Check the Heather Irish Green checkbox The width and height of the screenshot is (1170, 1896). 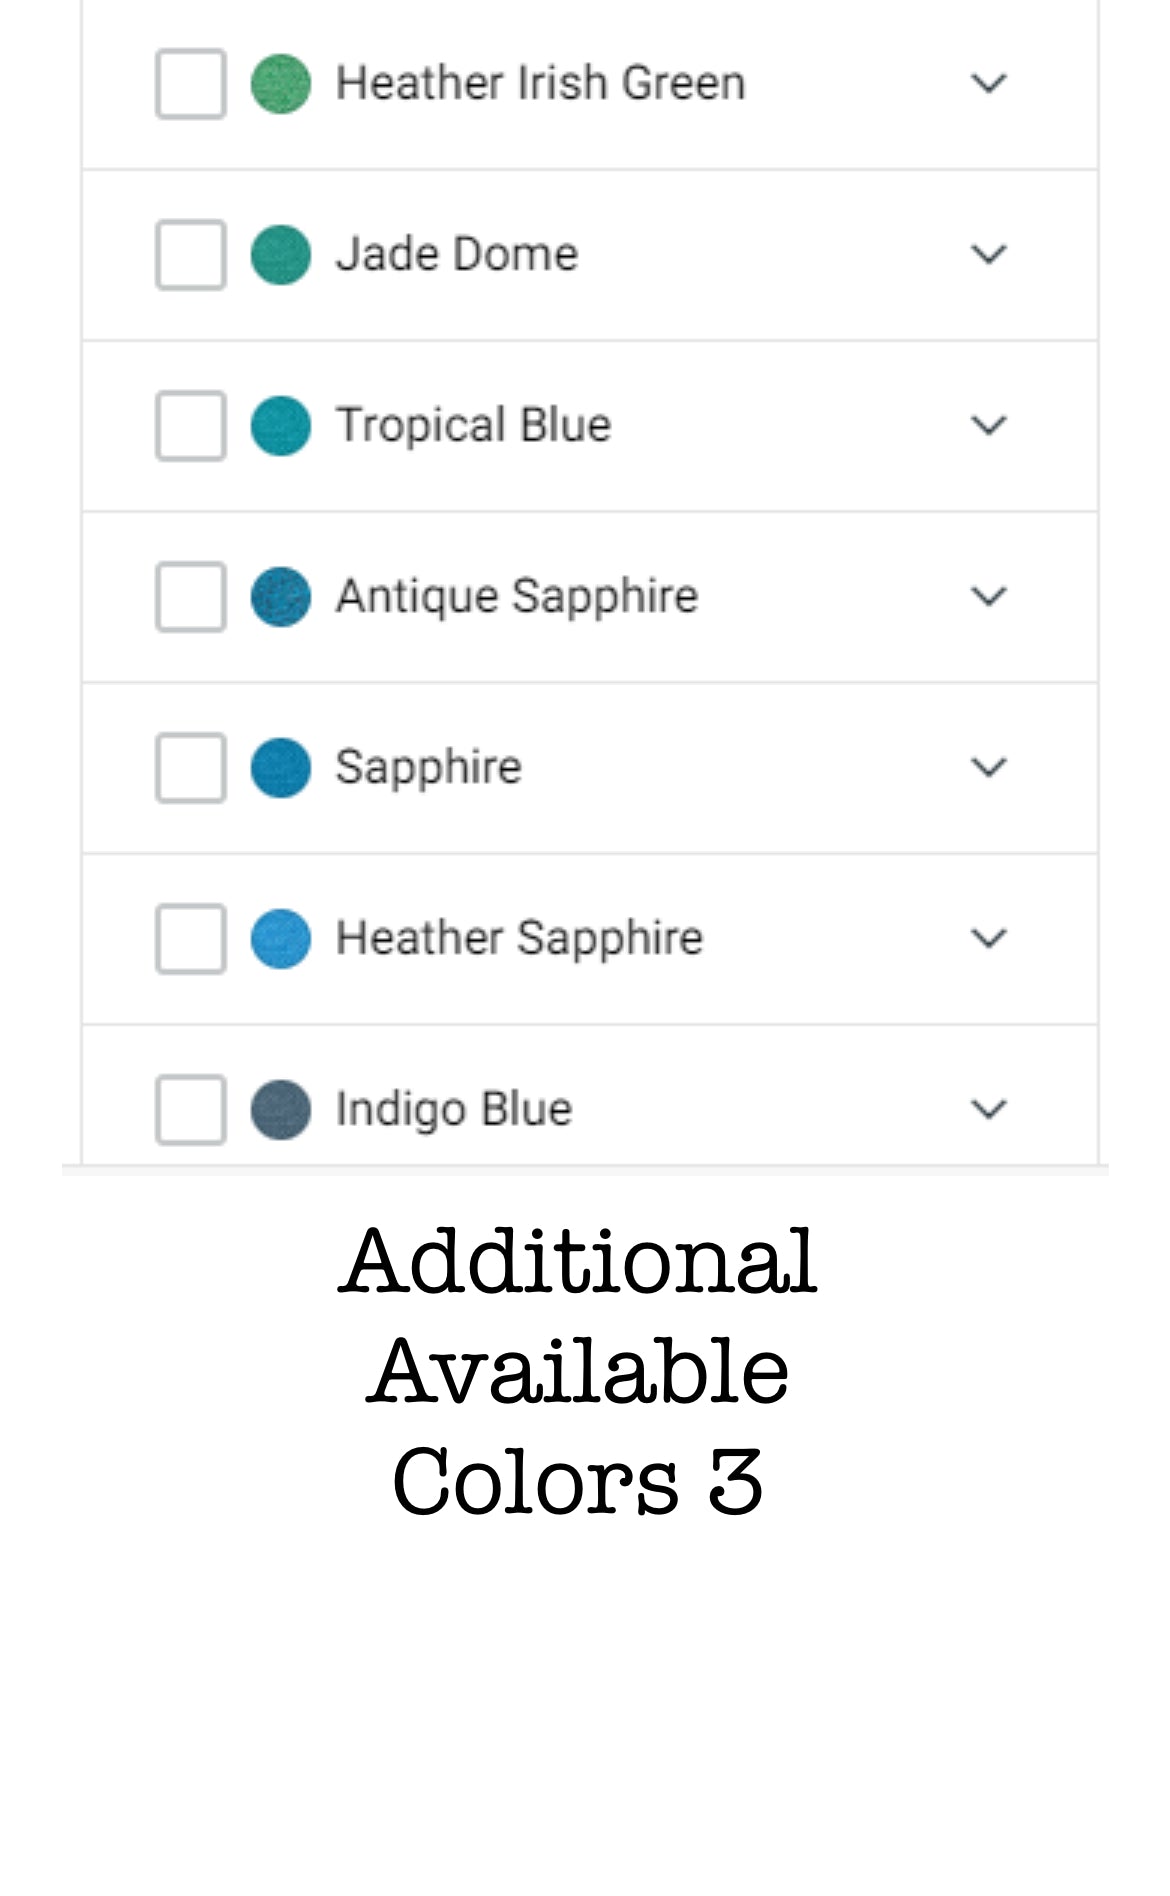tap(190, 84)
